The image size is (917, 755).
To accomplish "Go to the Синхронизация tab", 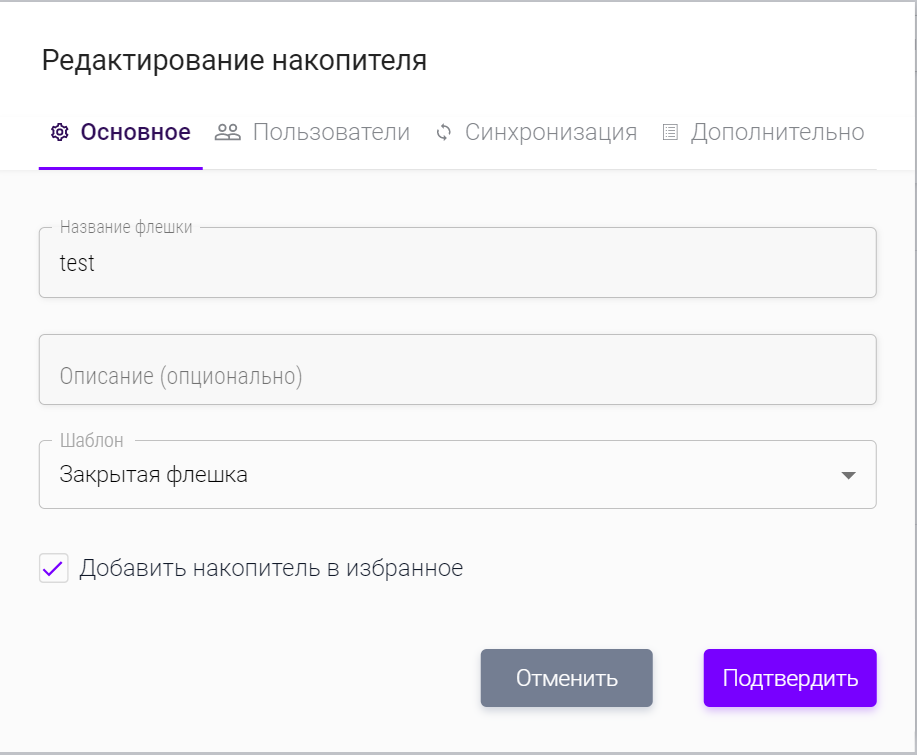I will coord(550,132).
